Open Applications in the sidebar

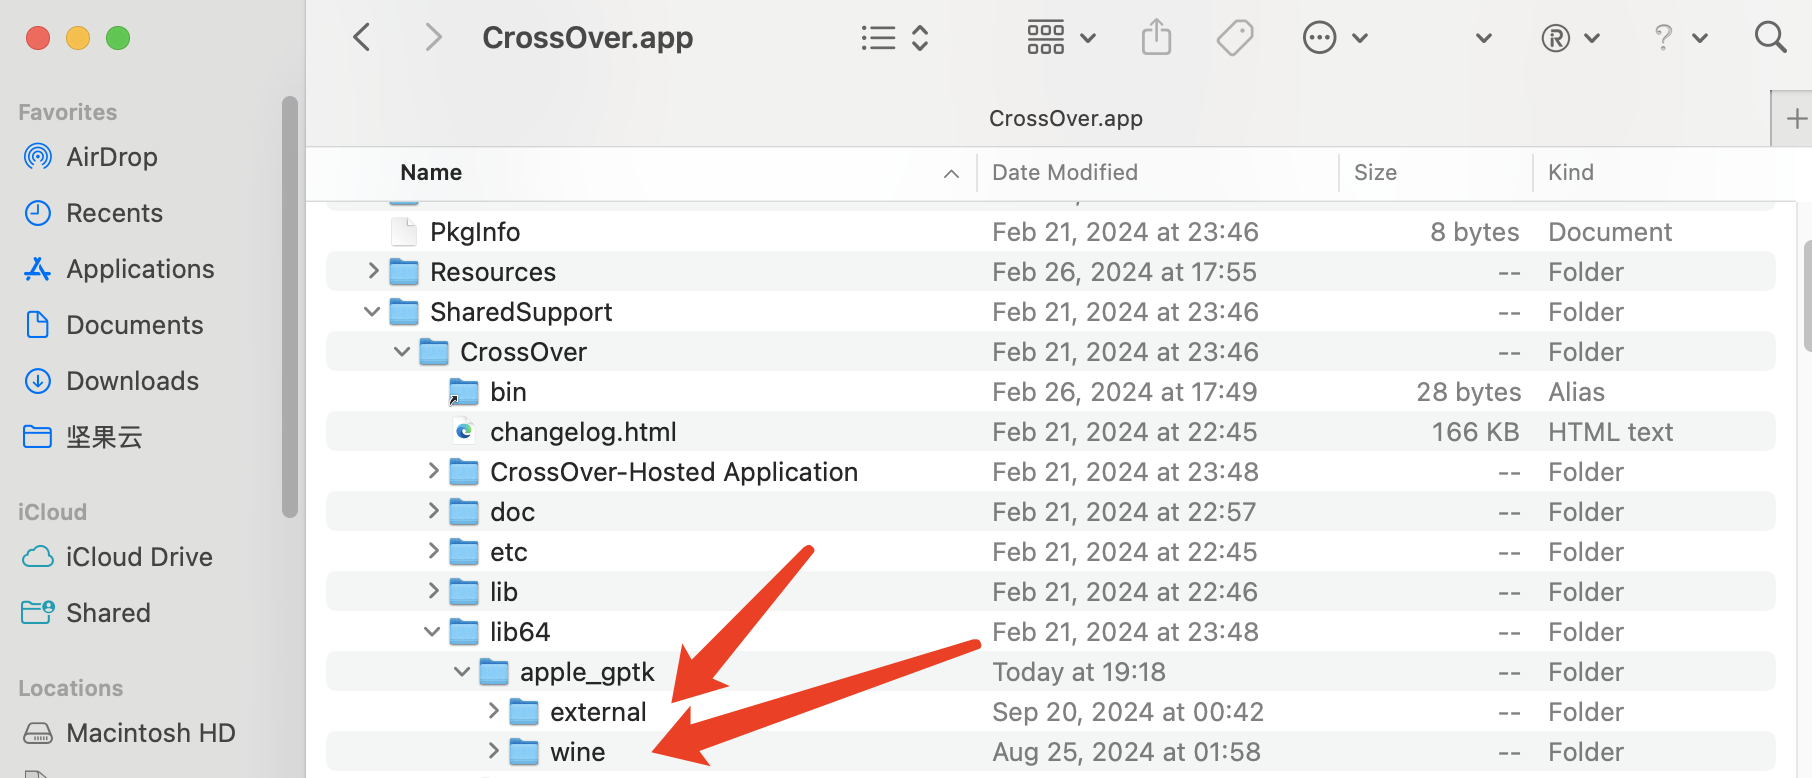point(139,269)
